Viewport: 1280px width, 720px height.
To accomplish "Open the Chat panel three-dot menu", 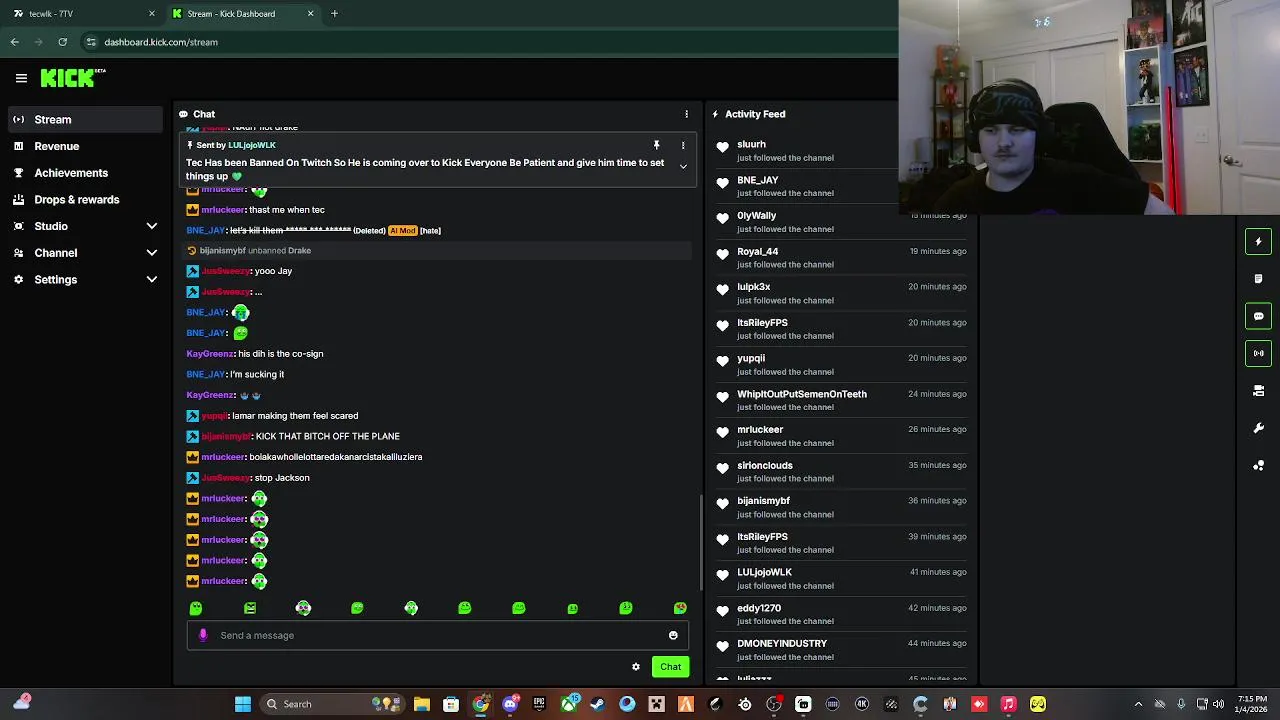I will pyautogui.click(x=686, y=114).
